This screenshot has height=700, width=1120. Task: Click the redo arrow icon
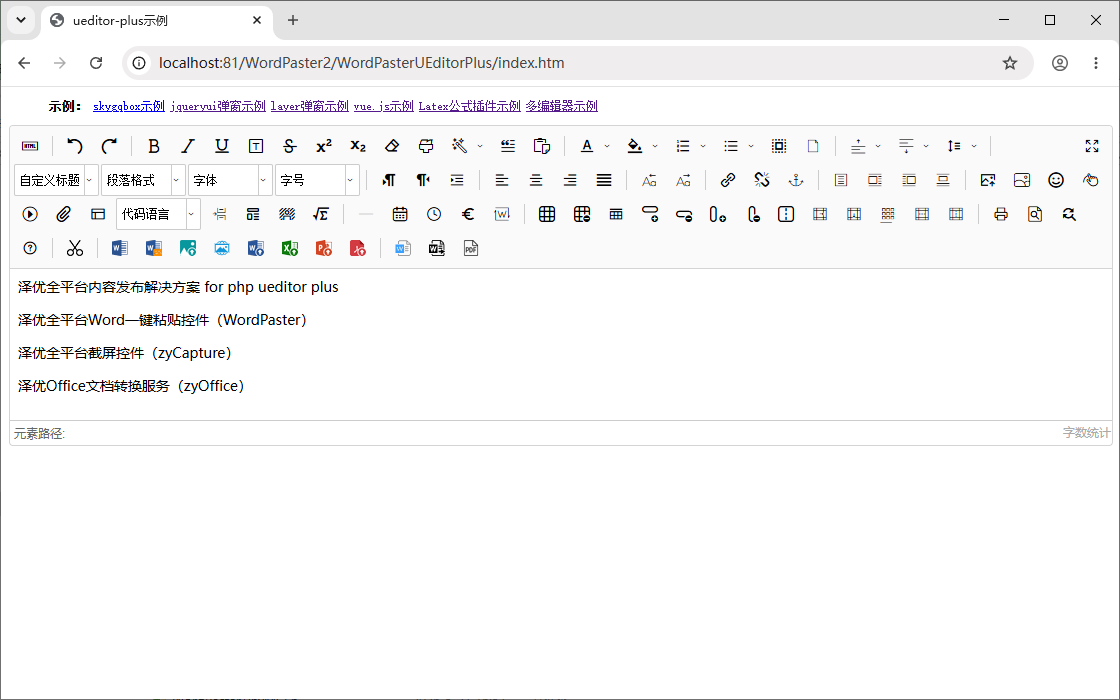pos(109,146)
